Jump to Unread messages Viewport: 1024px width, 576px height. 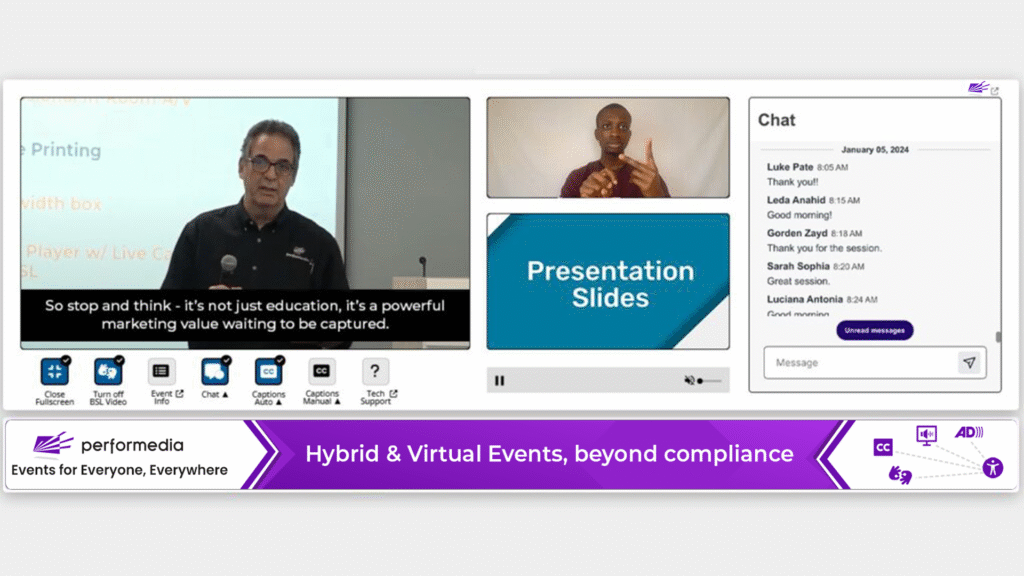875,330
